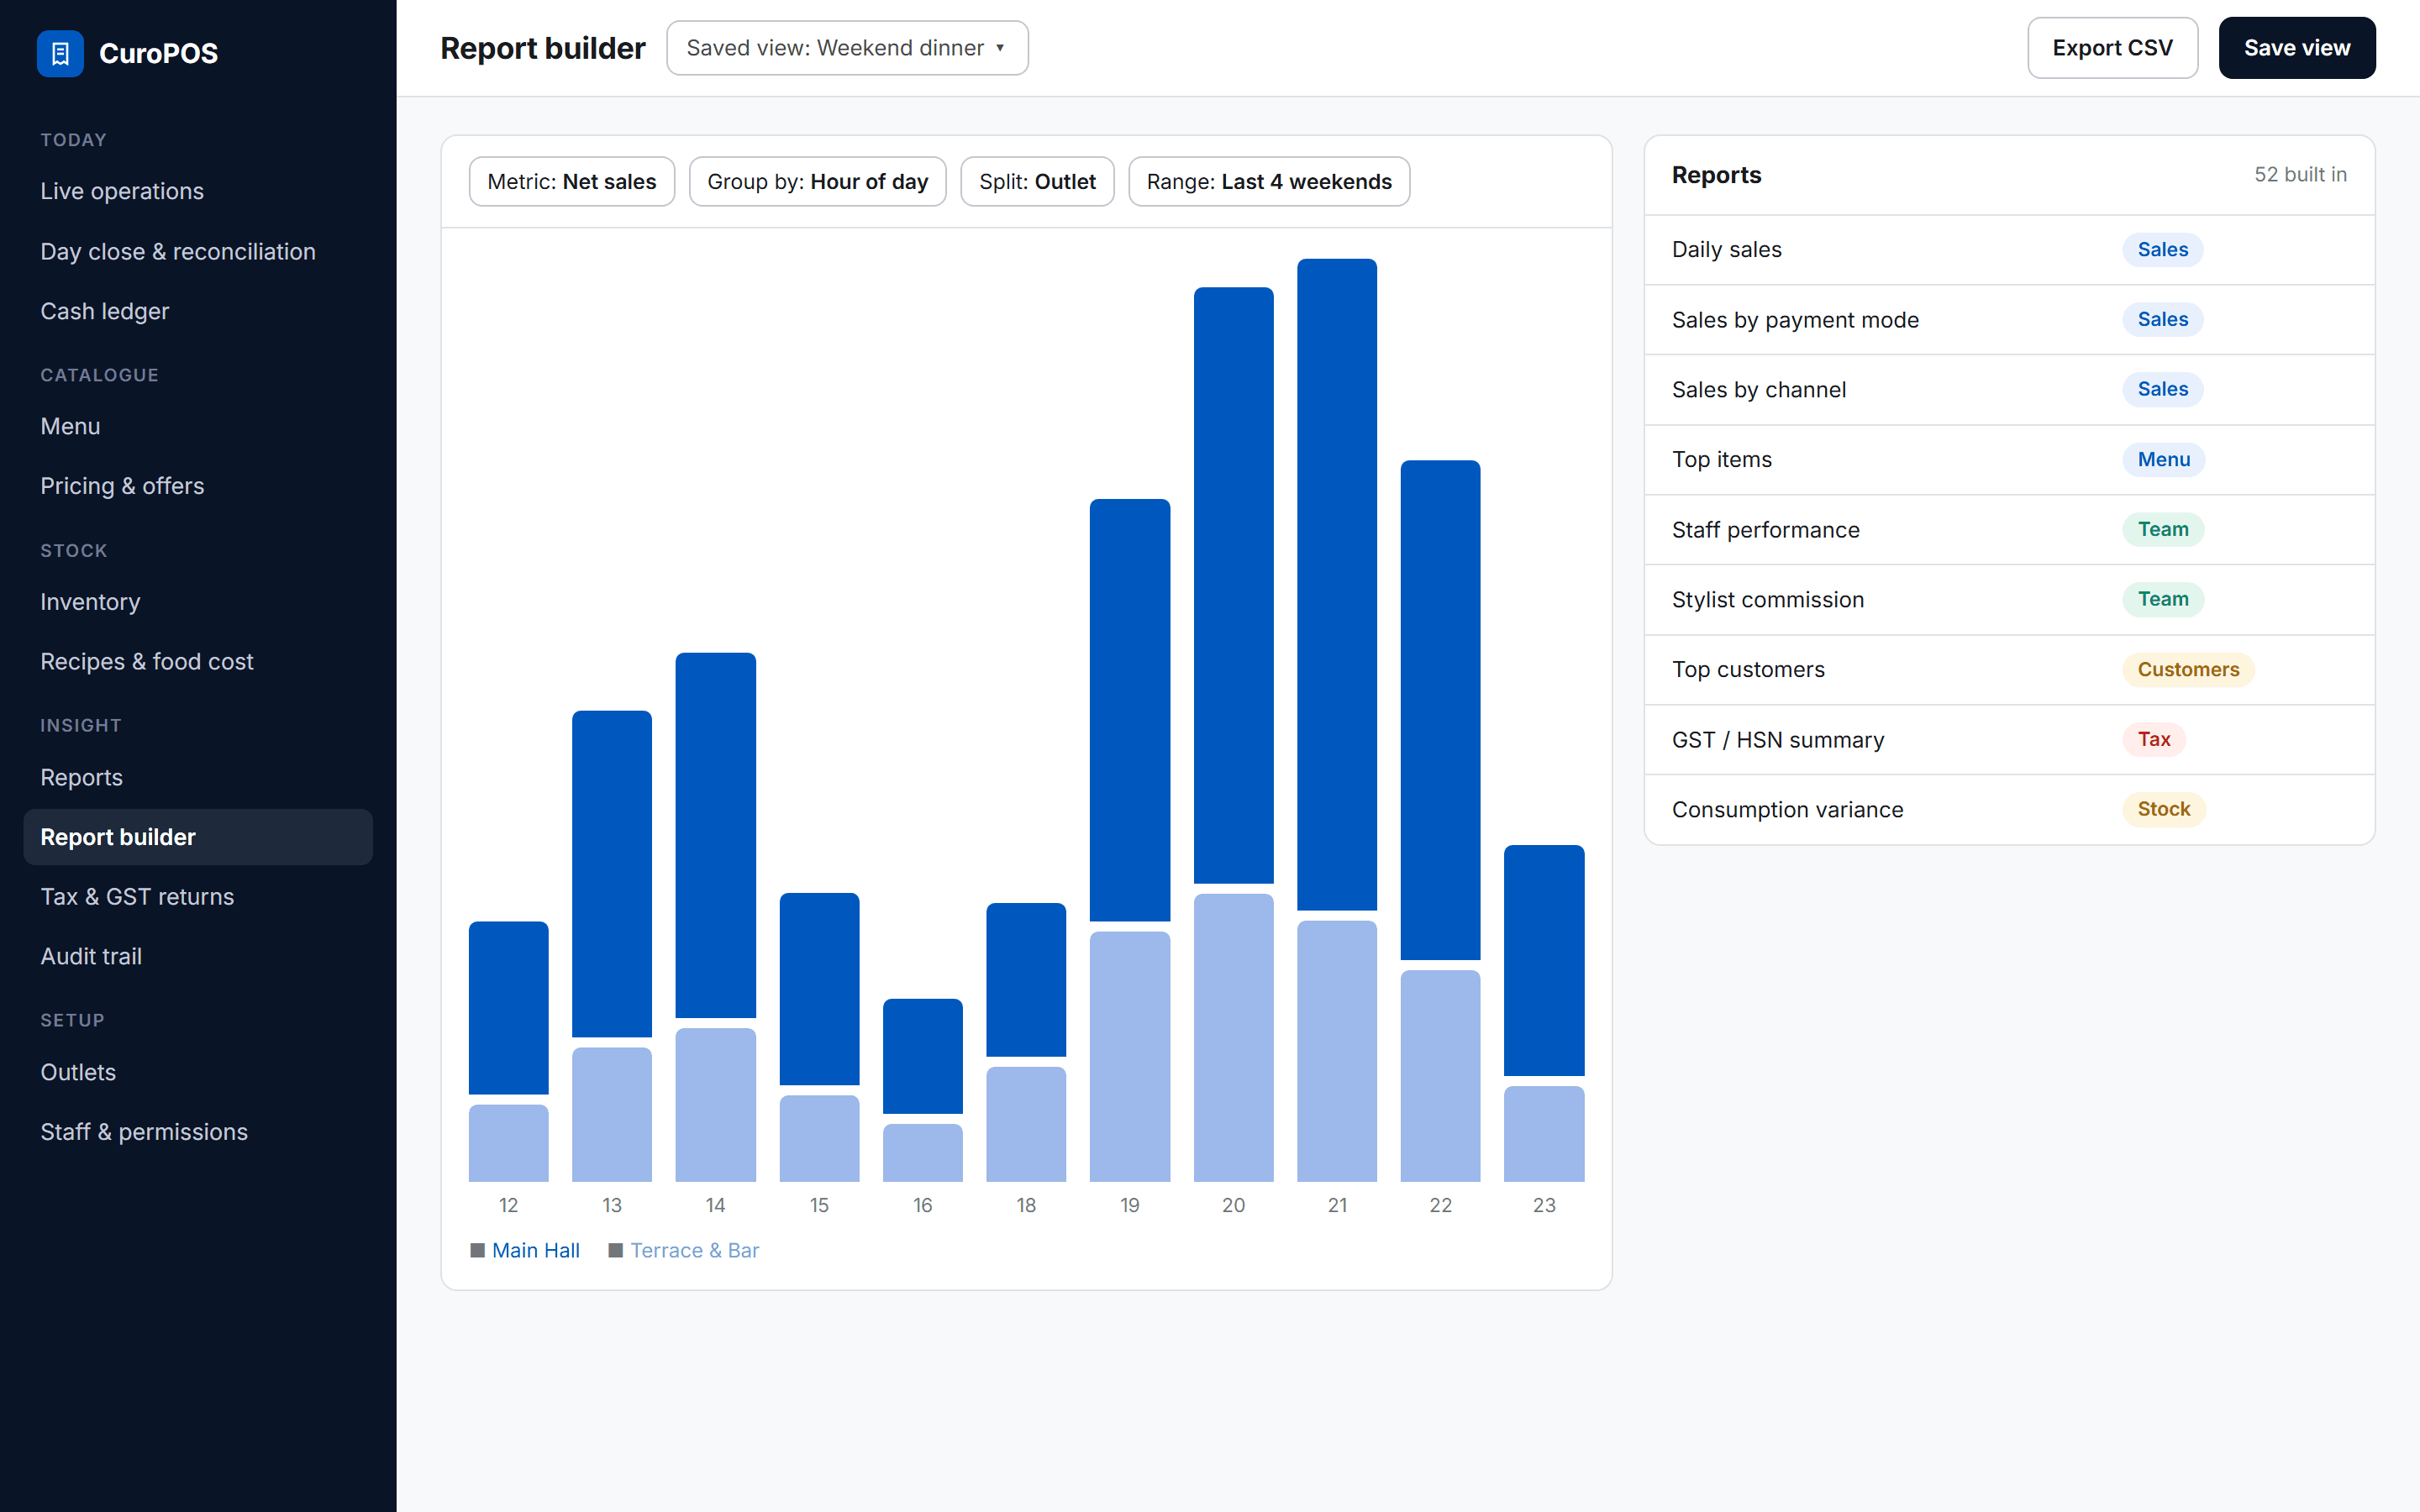
Task: Click the x-axis label 18
Action: [1026, 1205]
